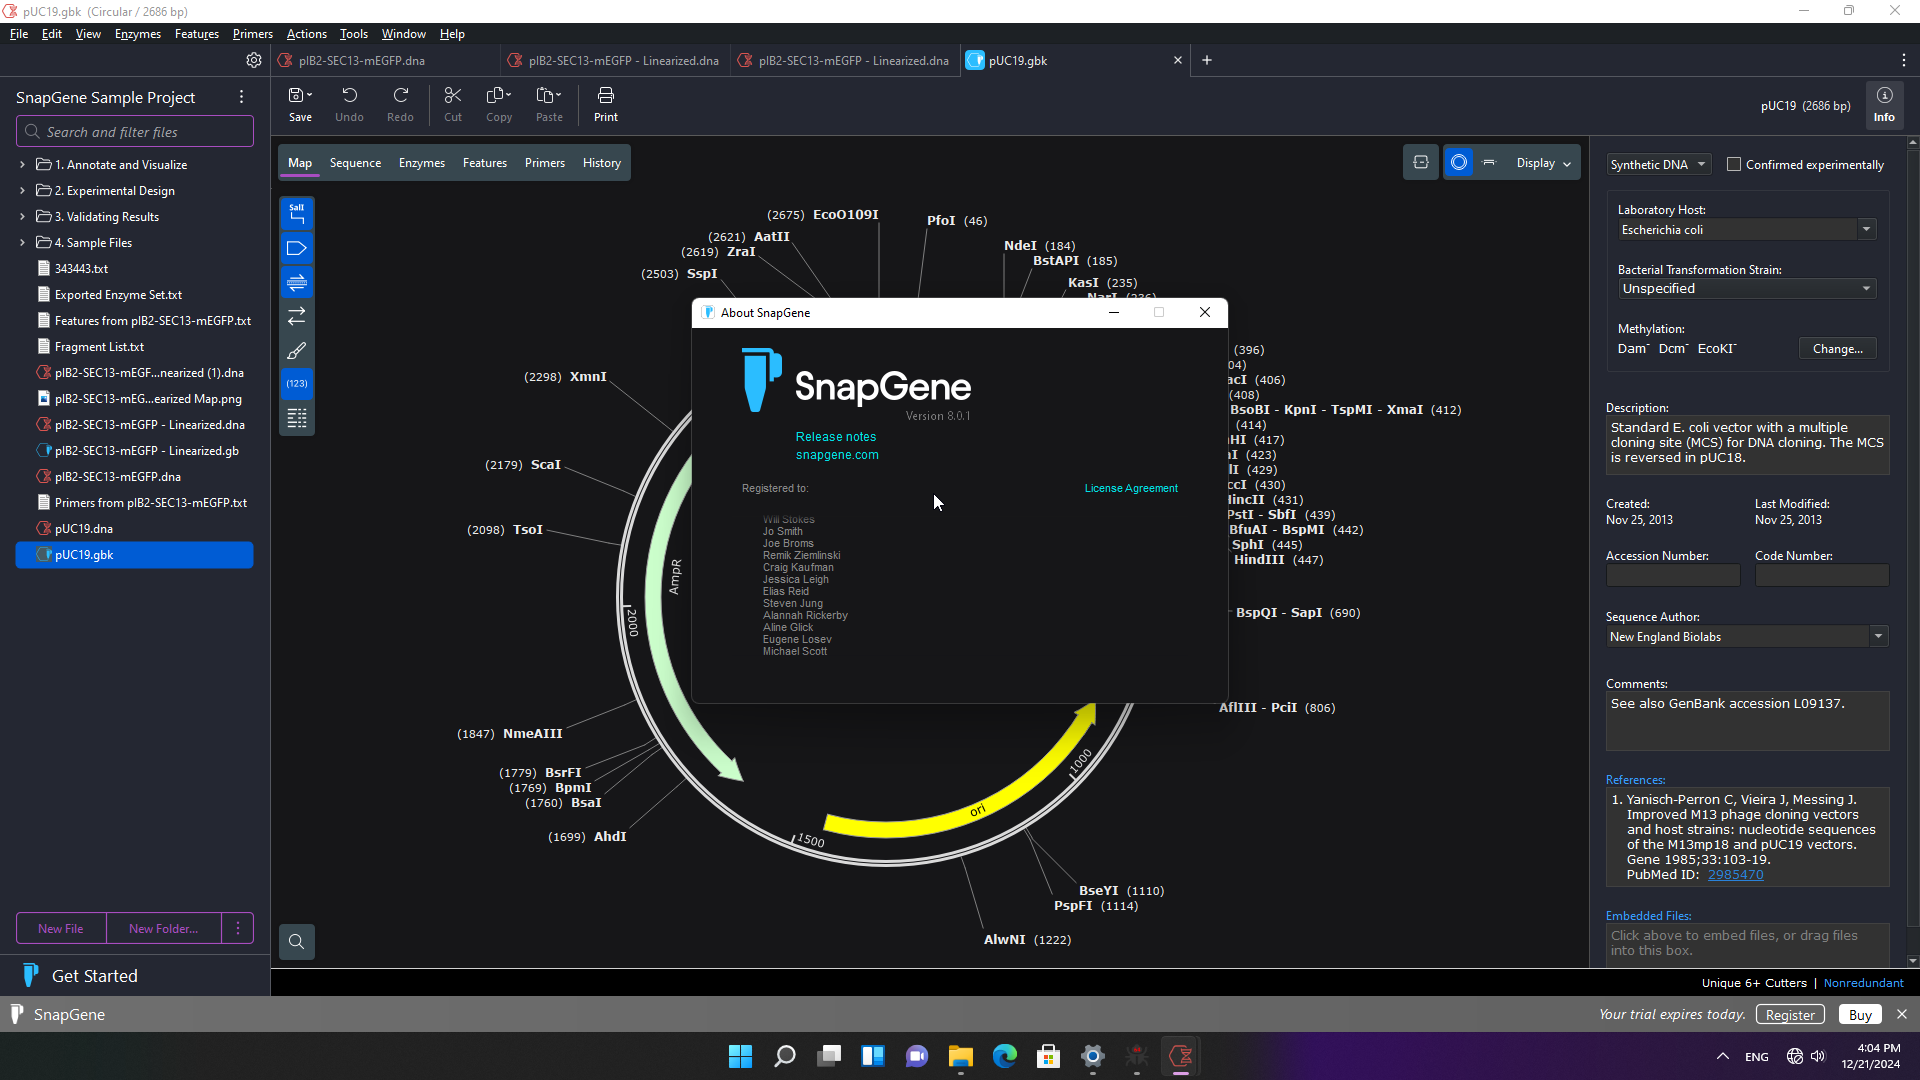Open the License Agreement link
Screen dimensions: 1920x1080
click(1131, 488)
